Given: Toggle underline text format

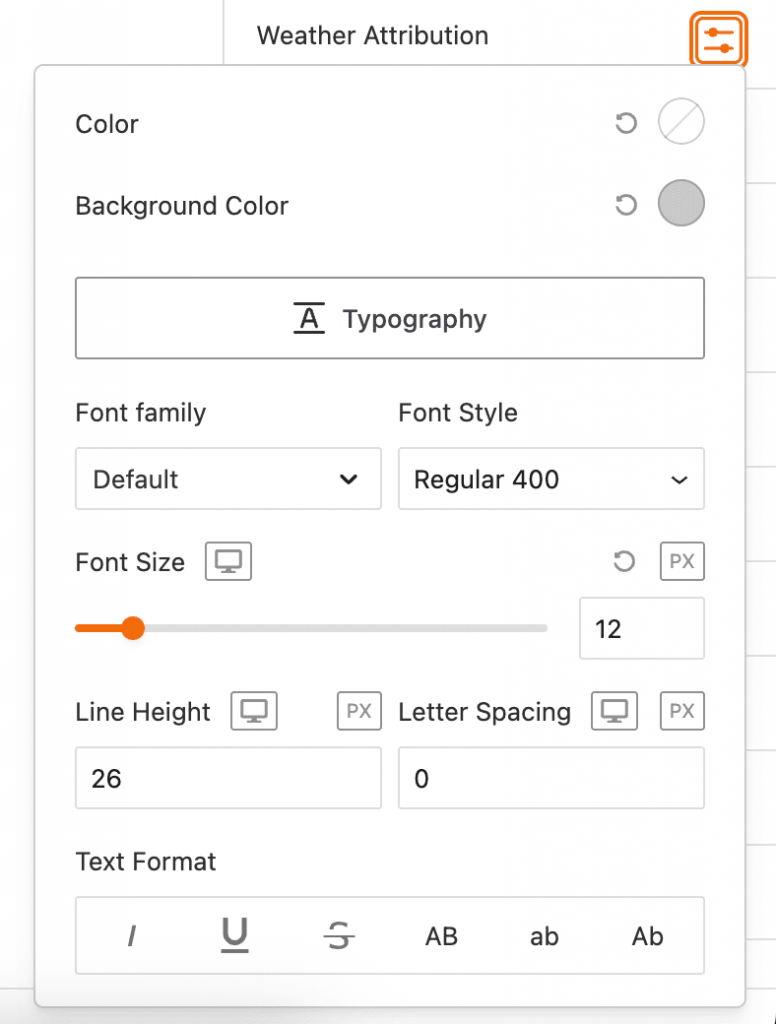Looking at the screenshot, I should pos(234,936).
